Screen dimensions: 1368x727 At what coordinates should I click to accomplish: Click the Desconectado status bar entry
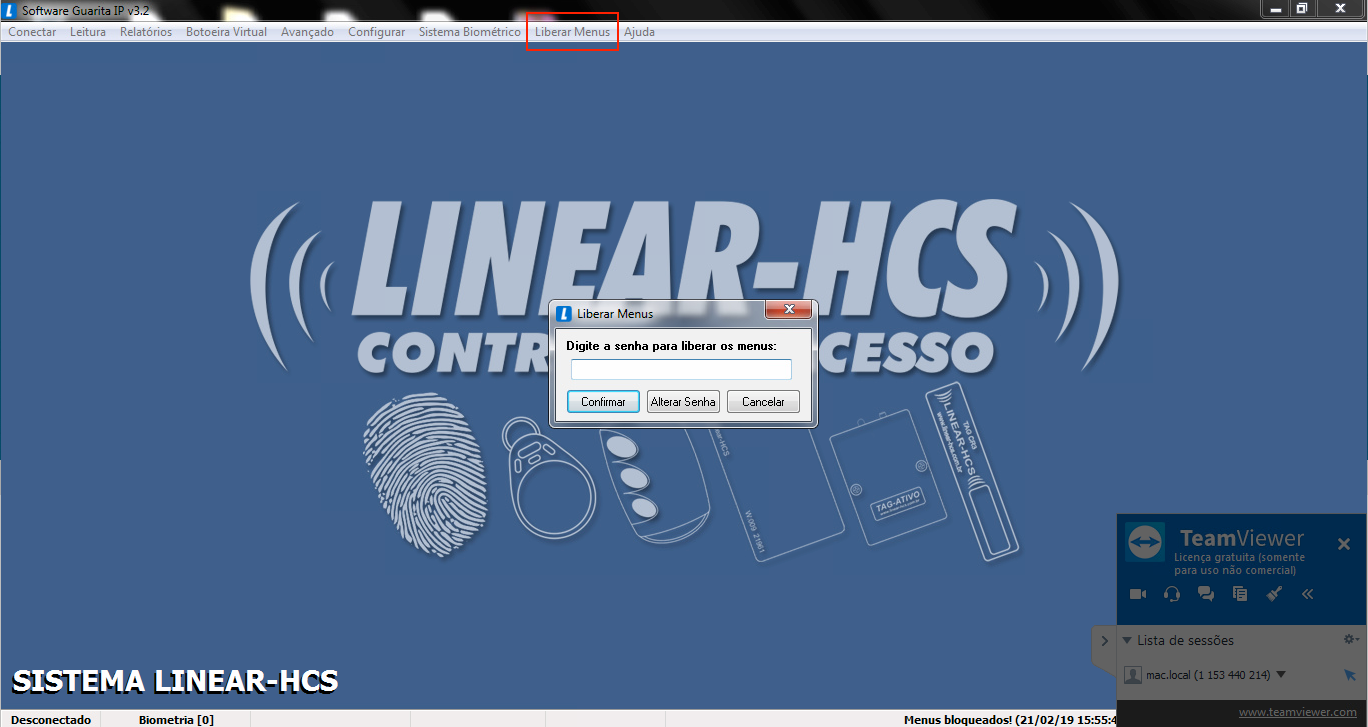pos(50,719)
